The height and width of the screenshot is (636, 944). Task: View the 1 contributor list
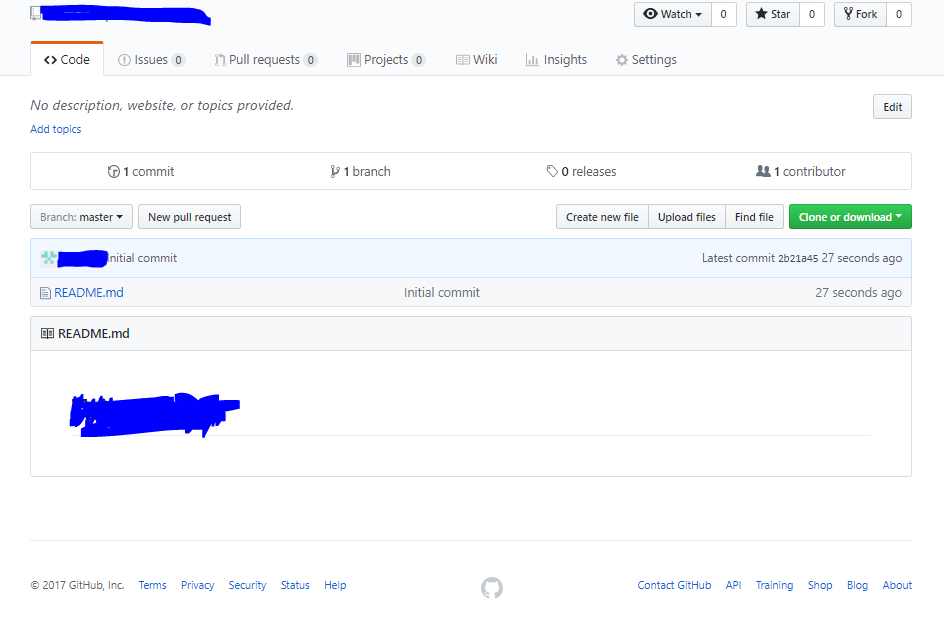(x=801, y=172)
